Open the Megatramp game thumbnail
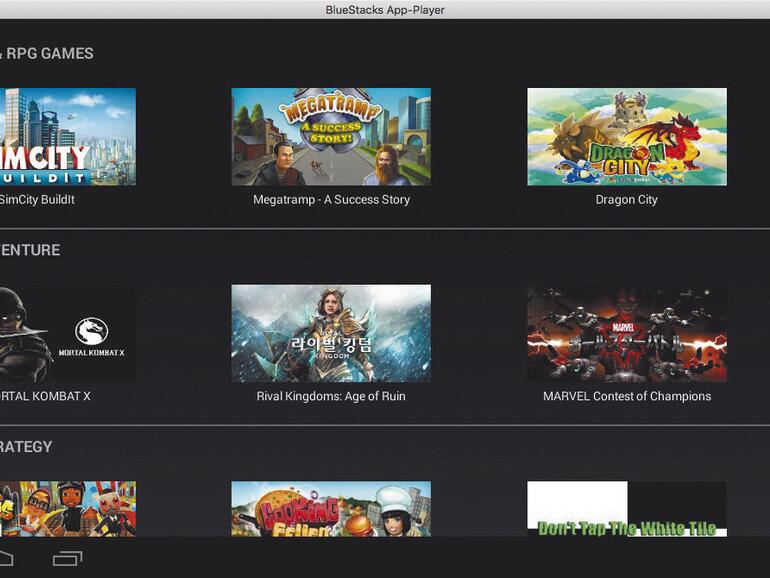Screen dimensions: 770x578 (331, 137)
